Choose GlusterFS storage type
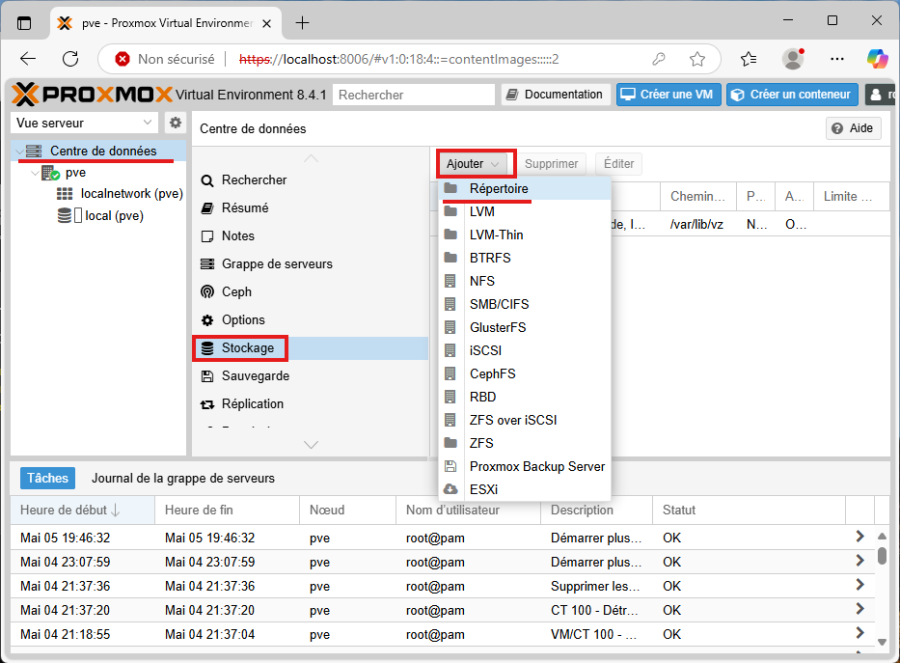Image resolution: width=900 pixels, height=663 pixels. pos(525,327)
